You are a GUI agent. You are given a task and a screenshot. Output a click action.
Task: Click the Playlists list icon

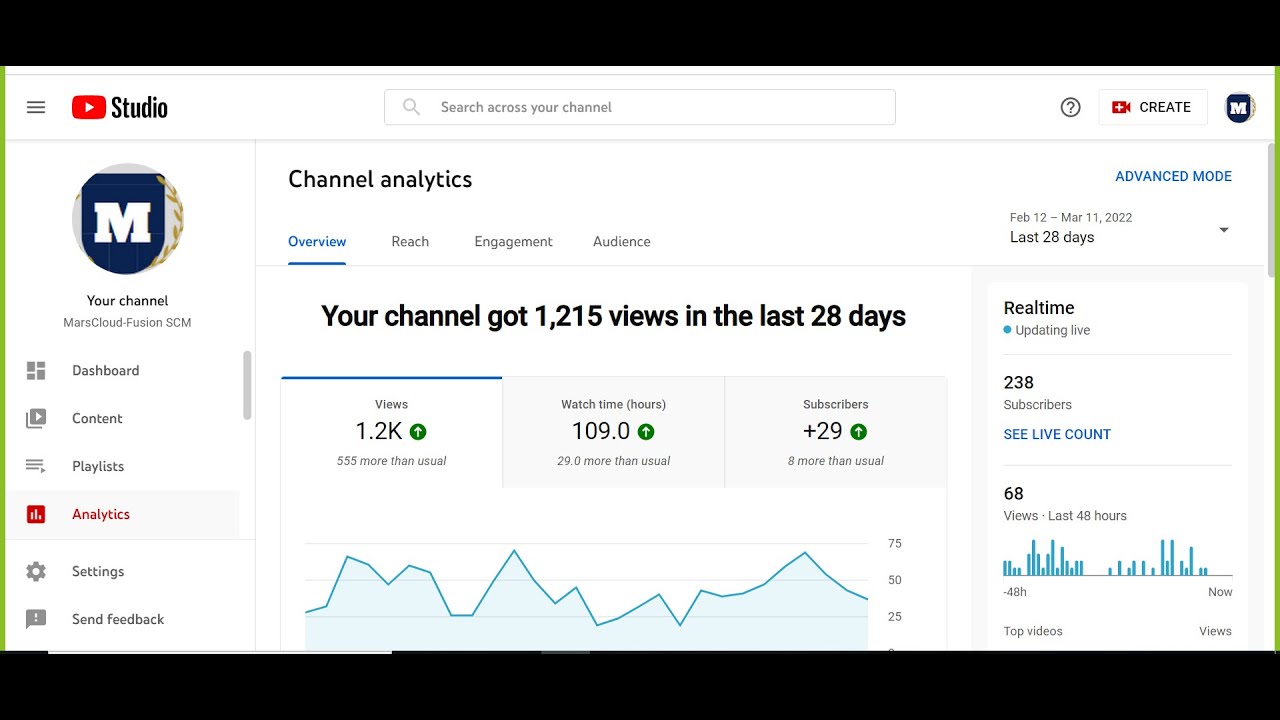[x=36, y=466]
